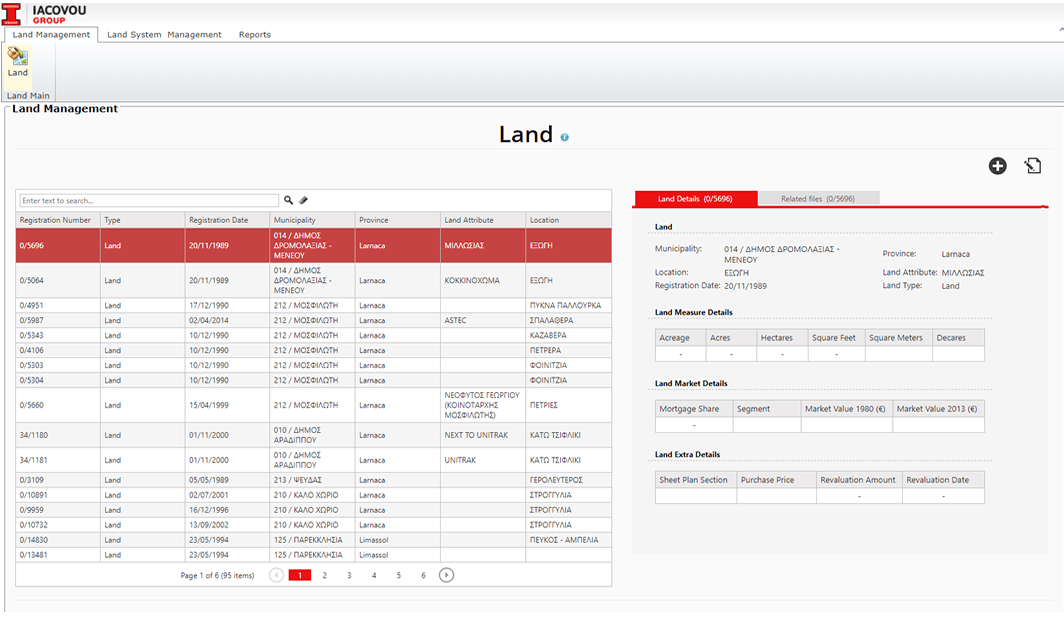Click the IACOVOU Group logo
Screen dimensions: 1064x620
[x=46, y=12]
